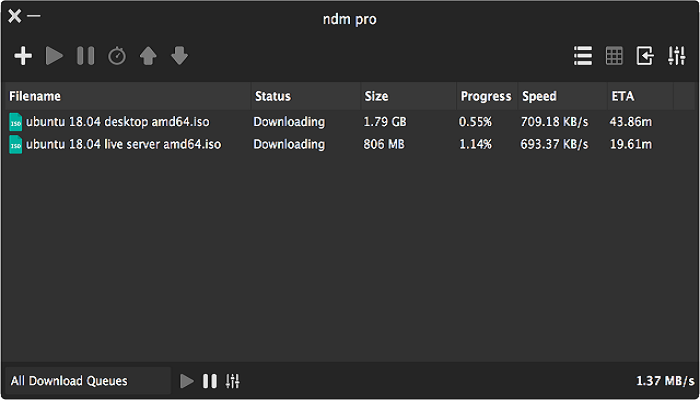The image size is (700, 400).
Task: Sort by Speed column header
Action: 539,97
